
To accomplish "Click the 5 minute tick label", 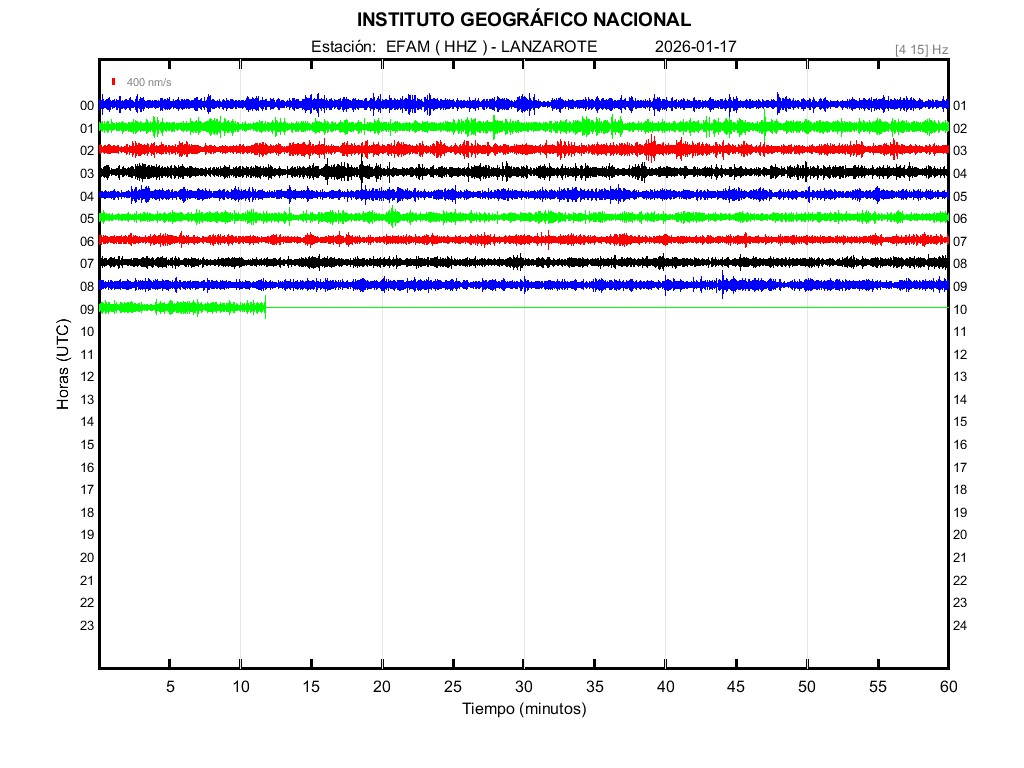I will [170, 686].
